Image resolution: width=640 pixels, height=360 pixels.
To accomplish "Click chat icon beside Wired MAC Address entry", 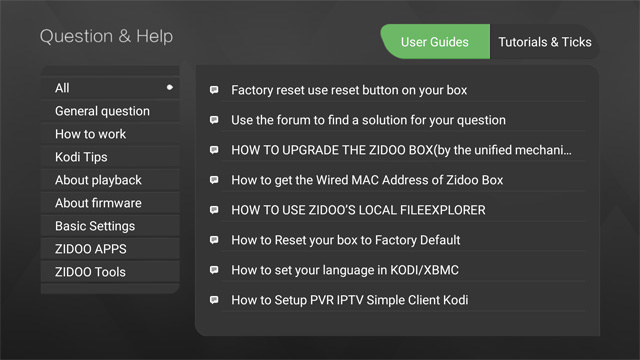I will tap(214, 180).
